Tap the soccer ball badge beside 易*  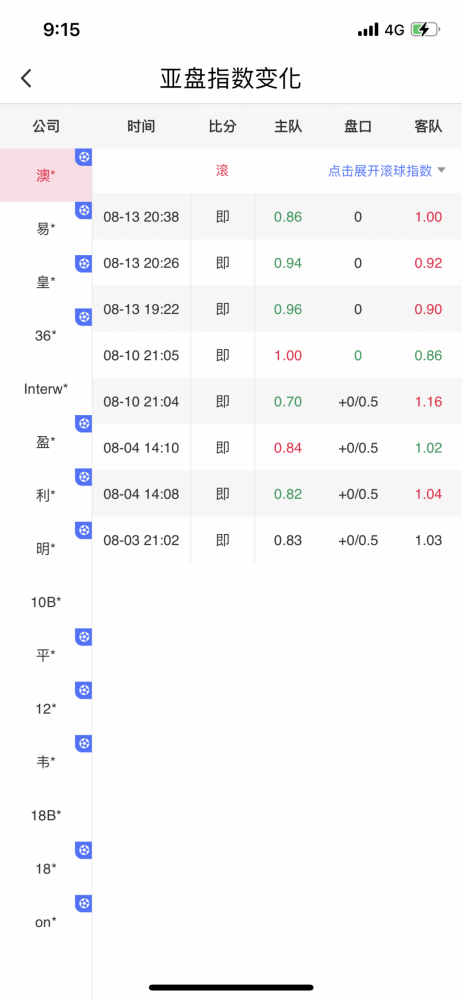[84, 210]
